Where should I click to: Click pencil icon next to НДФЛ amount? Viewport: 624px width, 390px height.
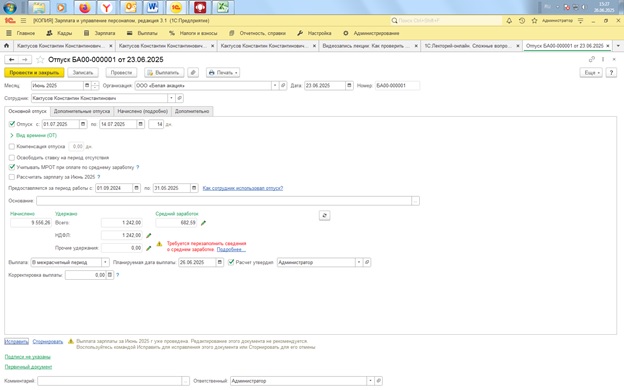(149, 236)
